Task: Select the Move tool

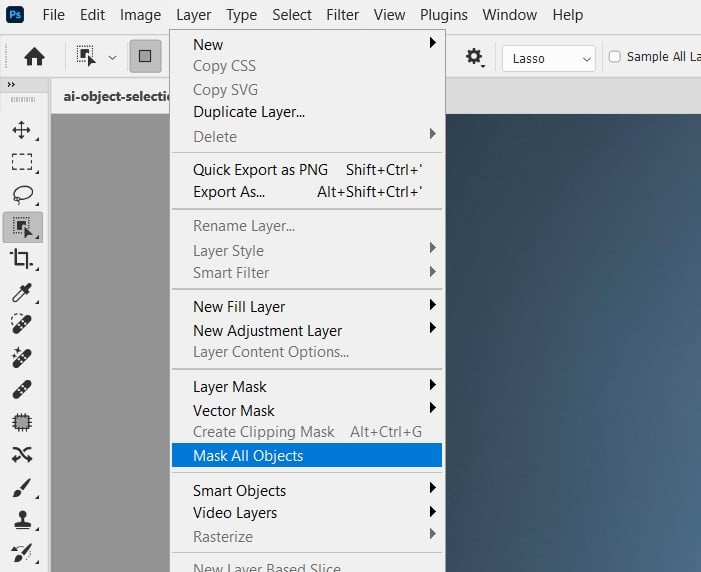Action: pos(21,130)
